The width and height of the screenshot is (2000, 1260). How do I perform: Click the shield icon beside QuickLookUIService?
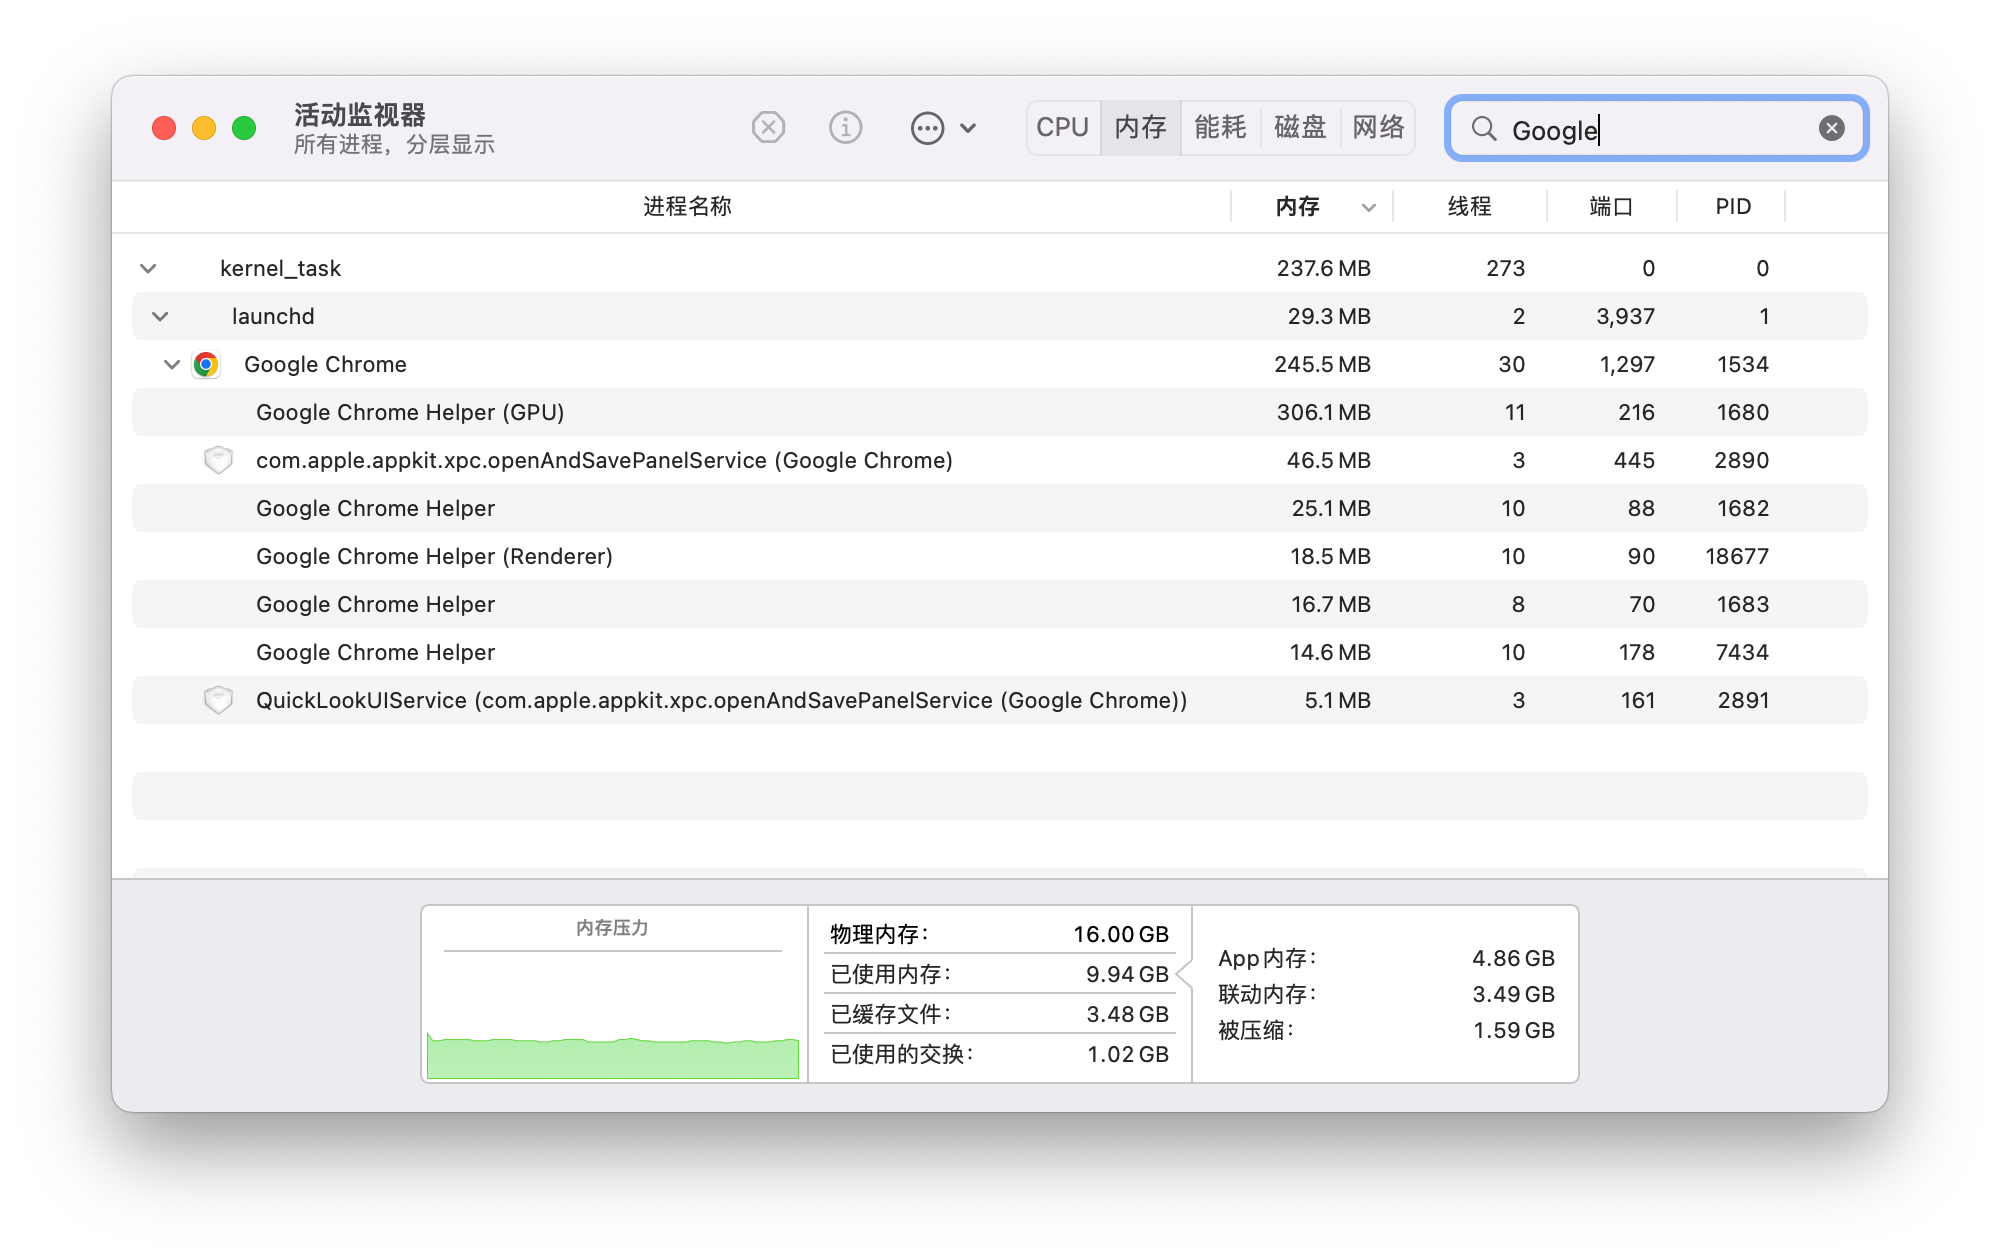pos(218,700)
